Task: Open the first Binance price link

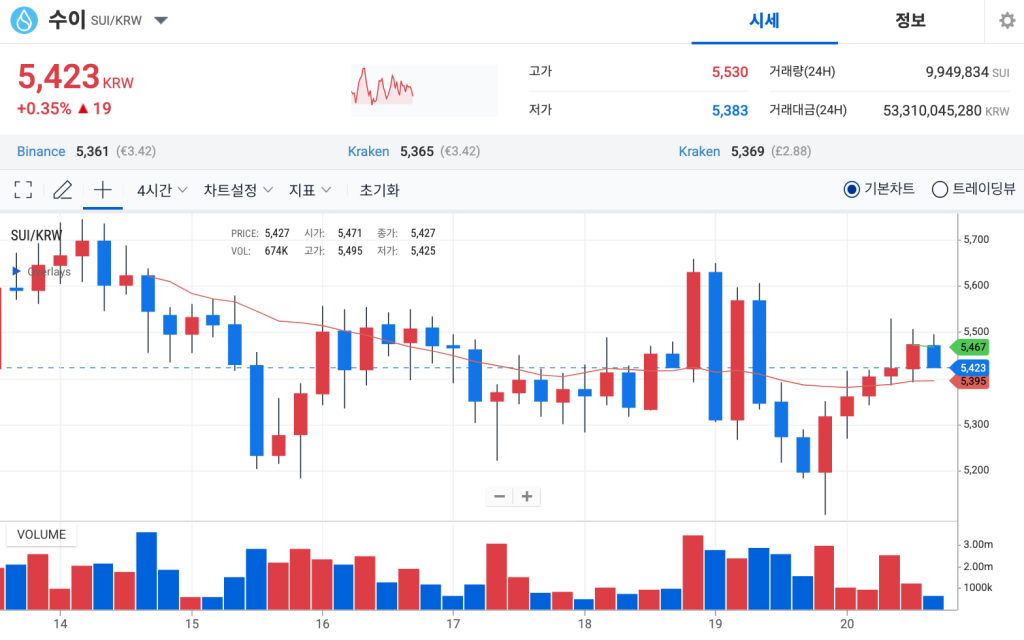Action: point(41,152)
